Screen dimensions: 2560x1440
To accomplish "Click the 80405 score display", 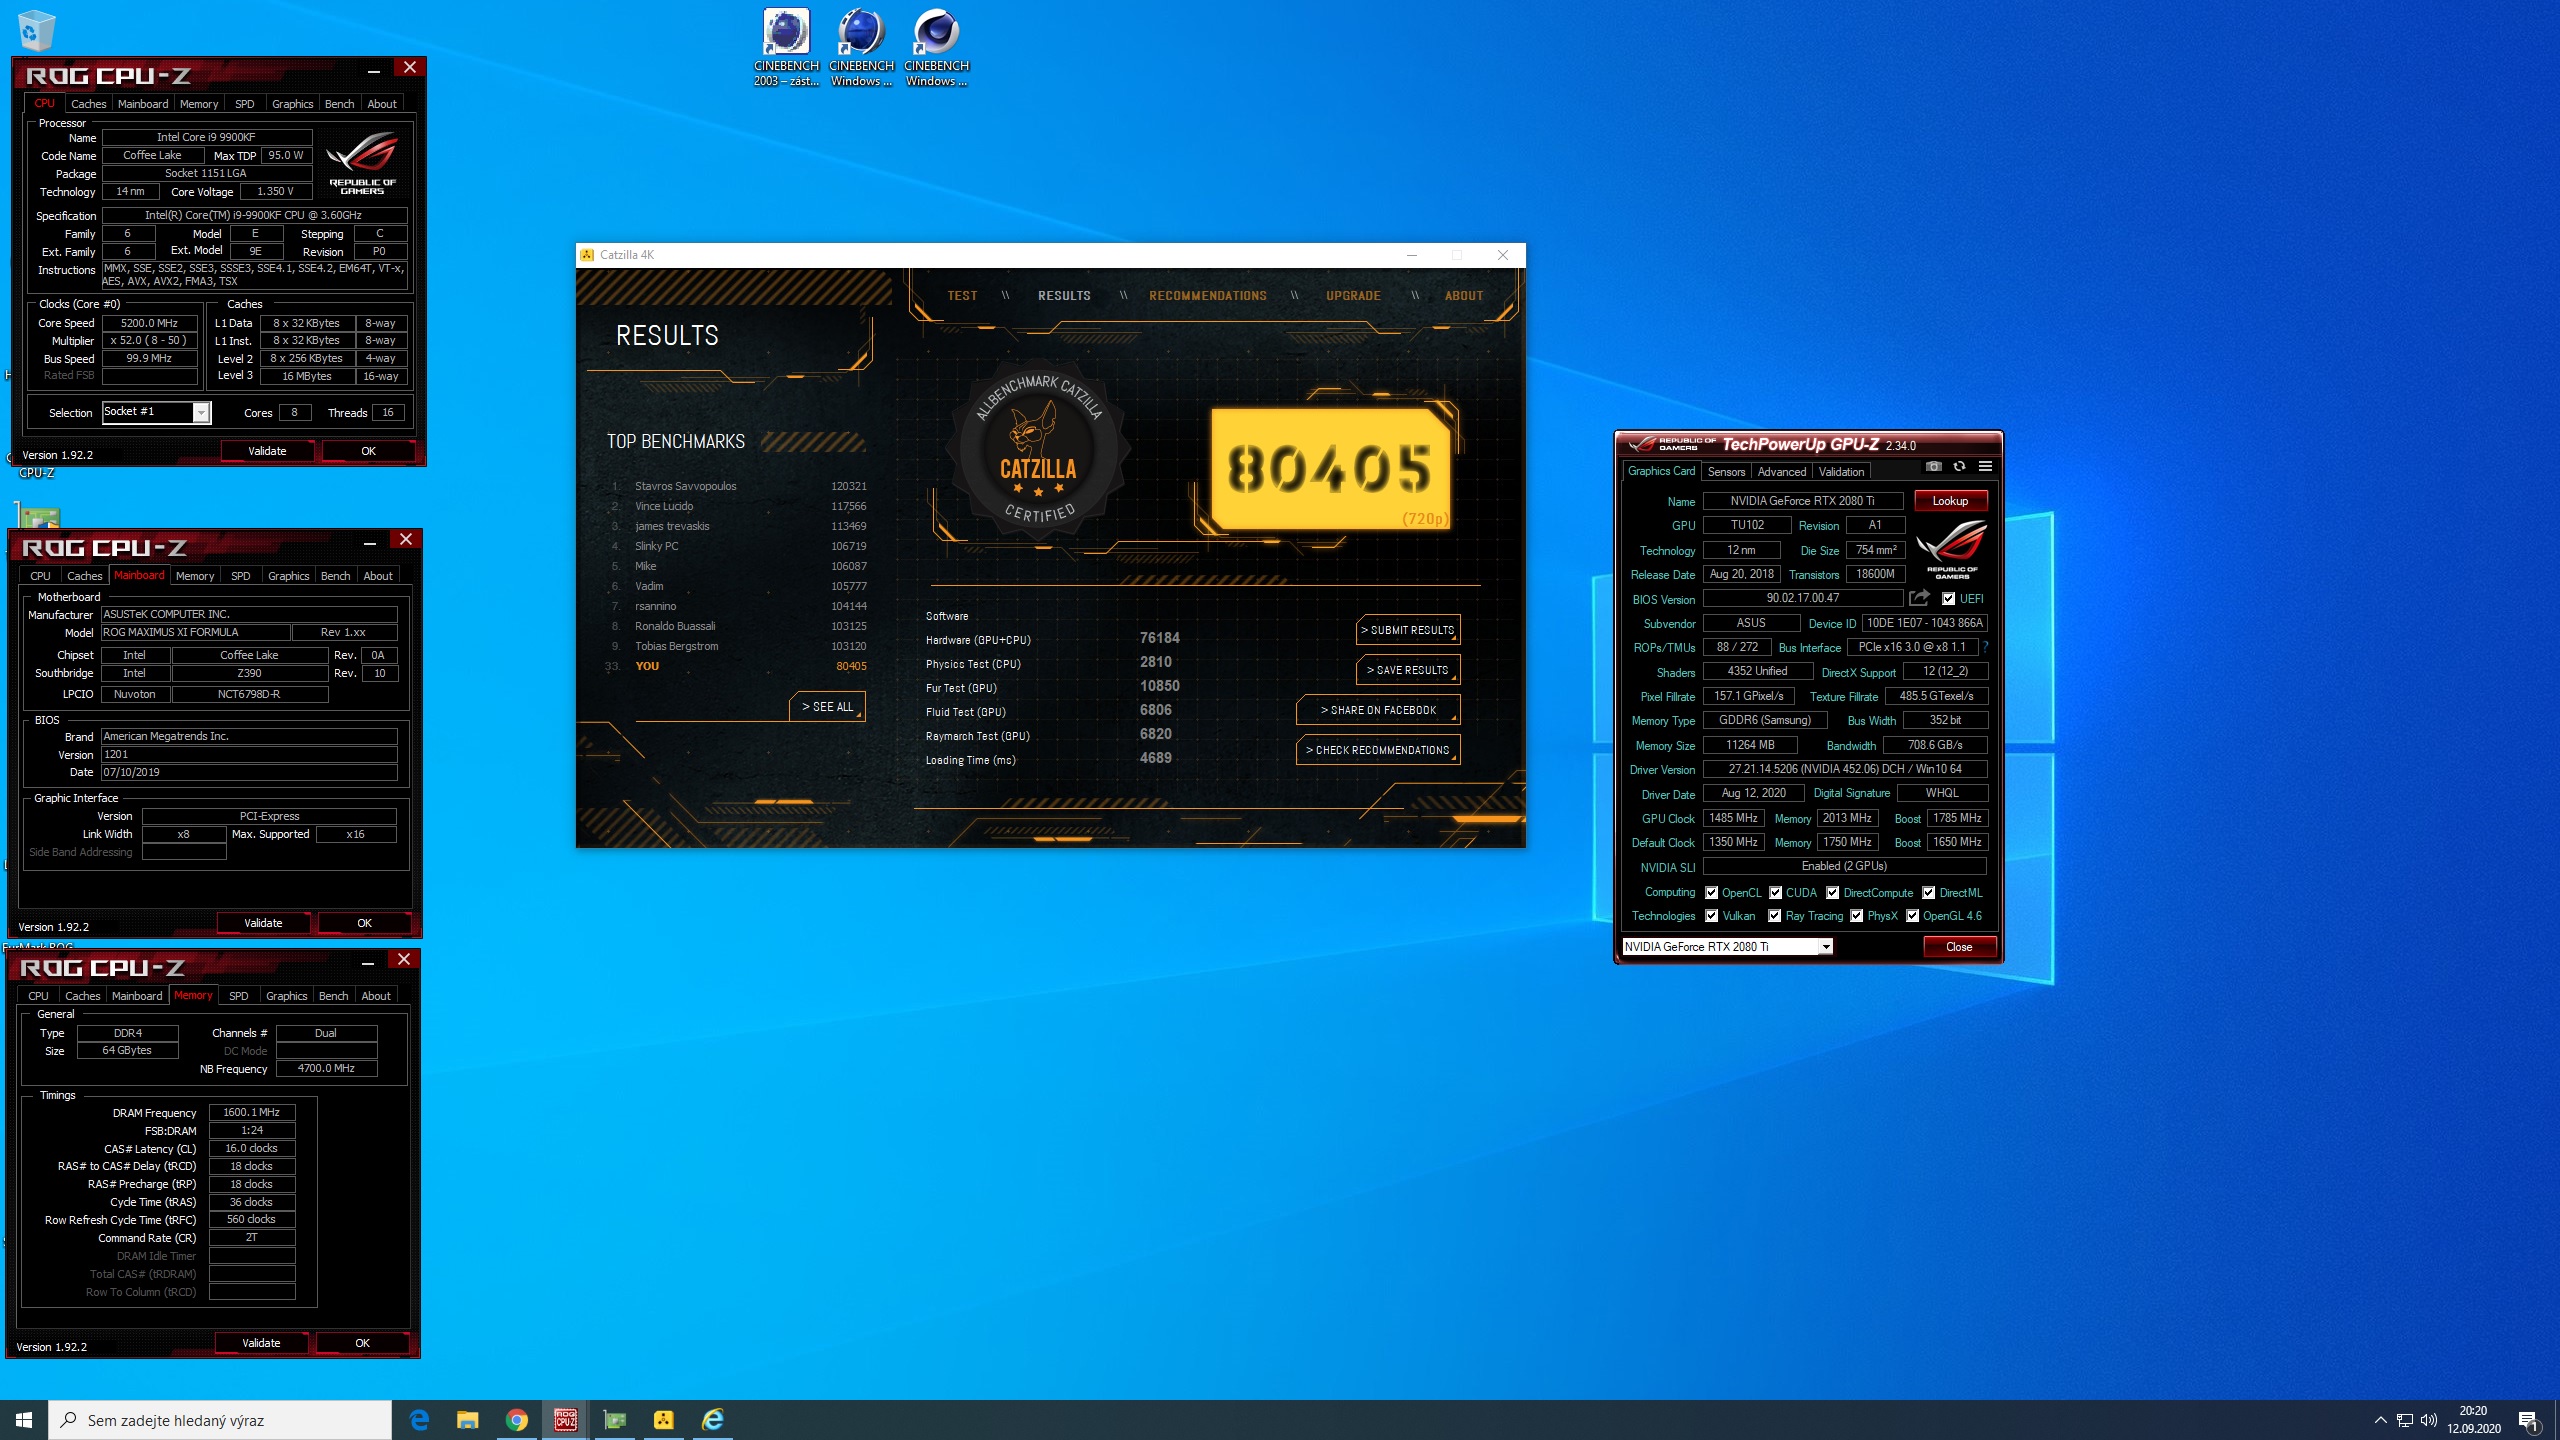I will (x=1330, y=468).
